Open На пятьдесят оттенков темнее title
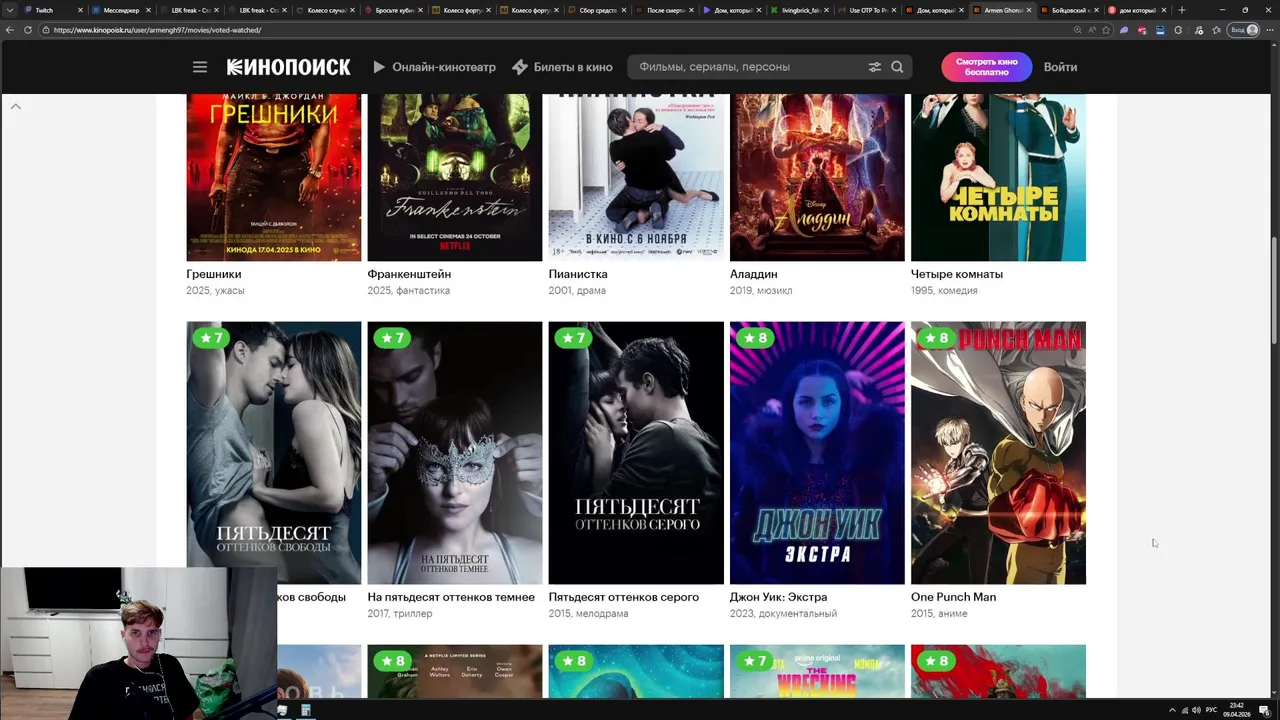Screen dimensions: 1280x720 coord(451,597)
